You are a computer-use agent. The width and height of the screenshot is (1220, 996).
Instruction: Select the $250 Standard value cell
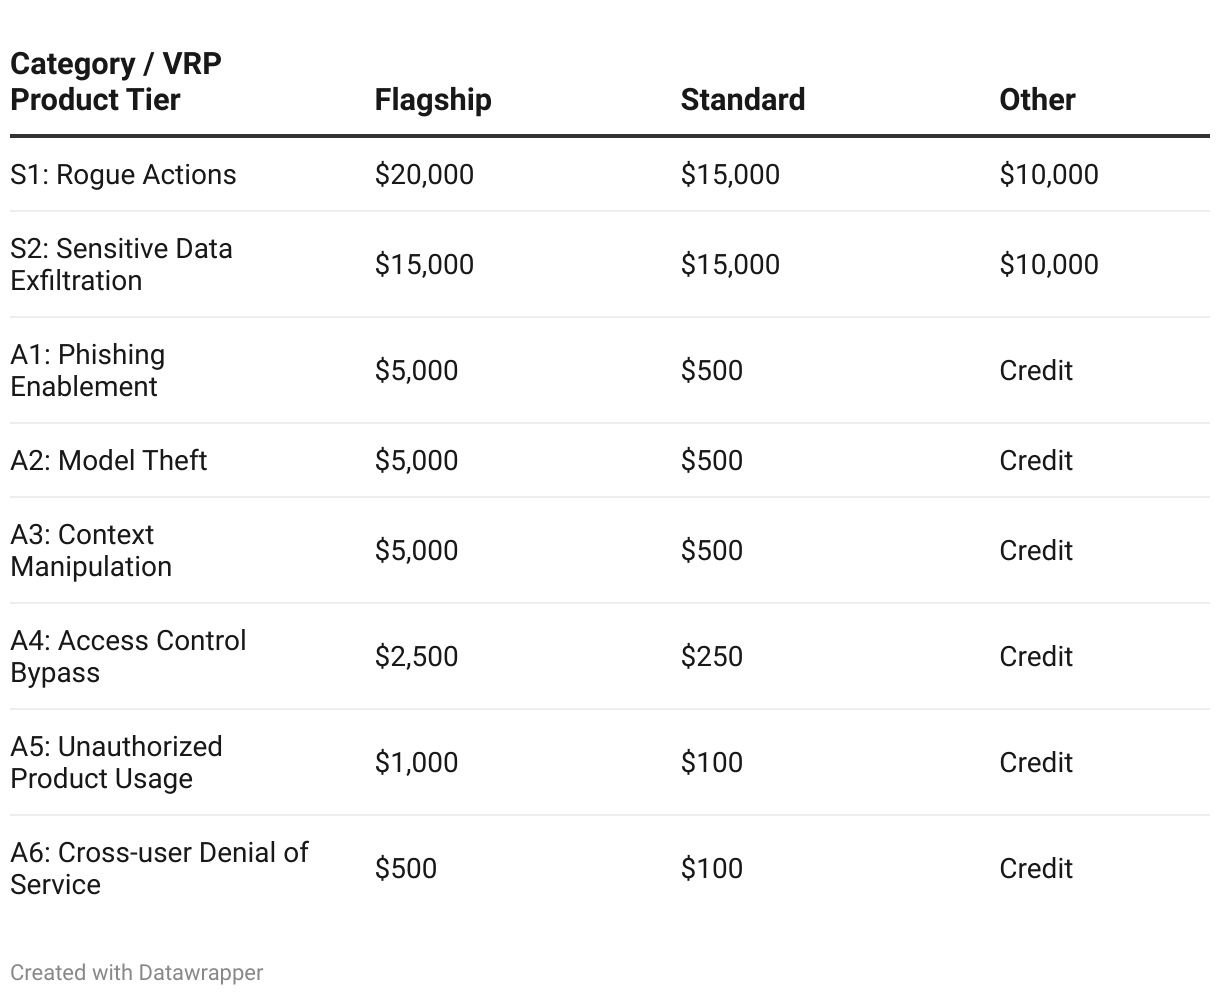pos(711,656)
